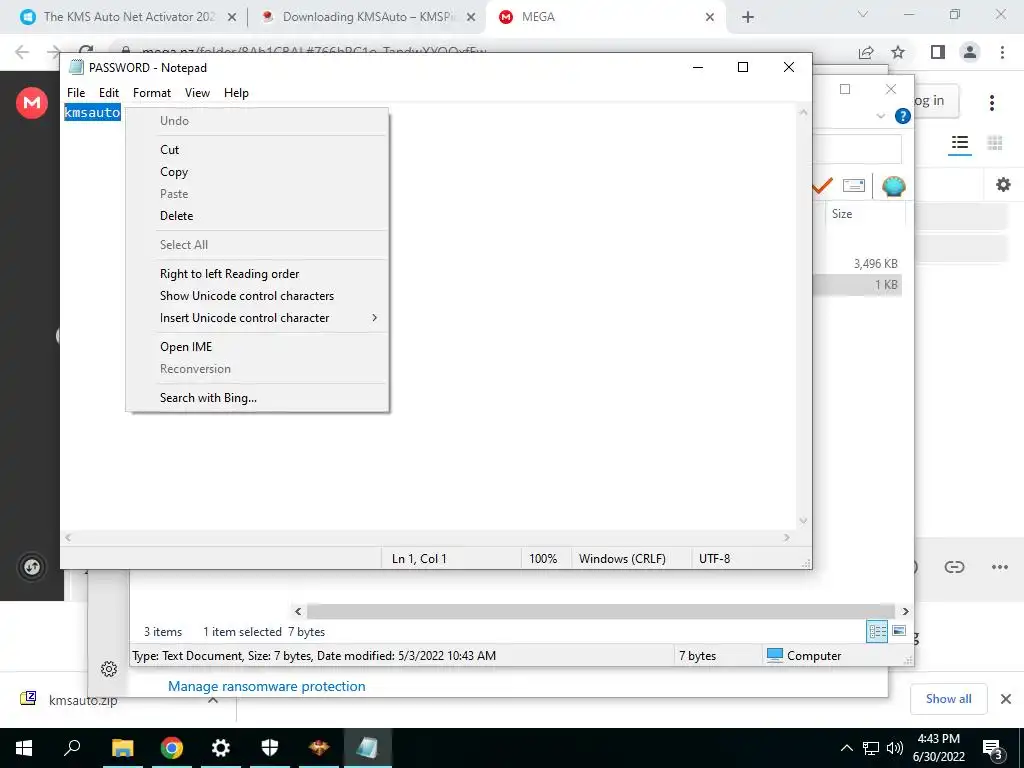
Task: Switch Explorer to details view icon
Action: [877, 631]
